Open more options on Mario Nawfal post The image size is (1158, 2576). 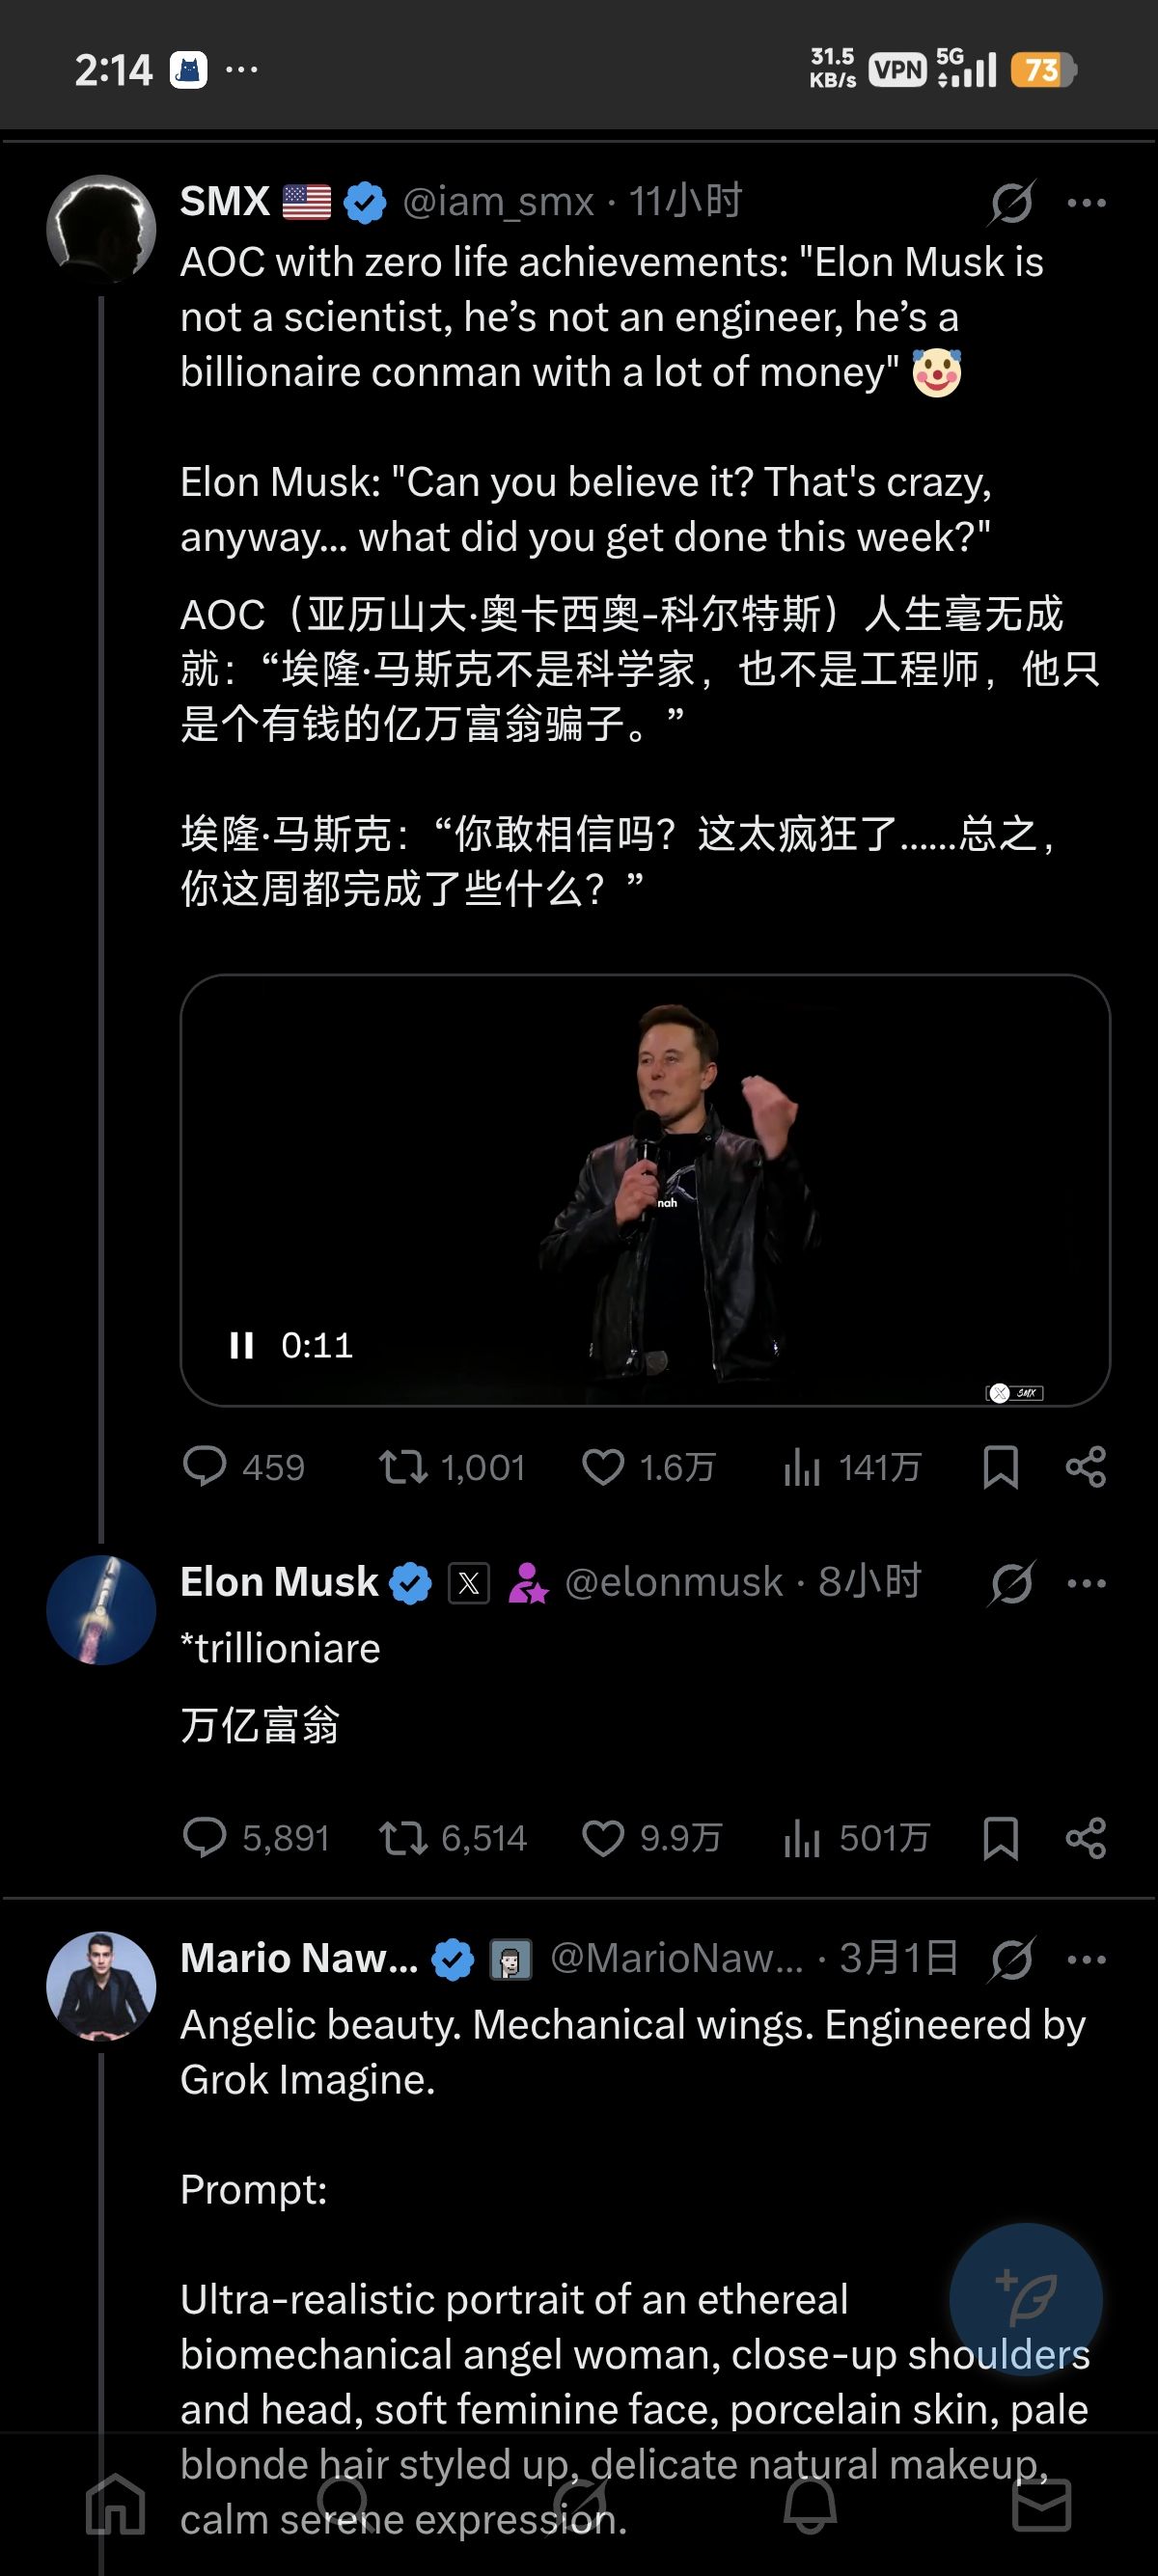[x=1086, y=1959]
